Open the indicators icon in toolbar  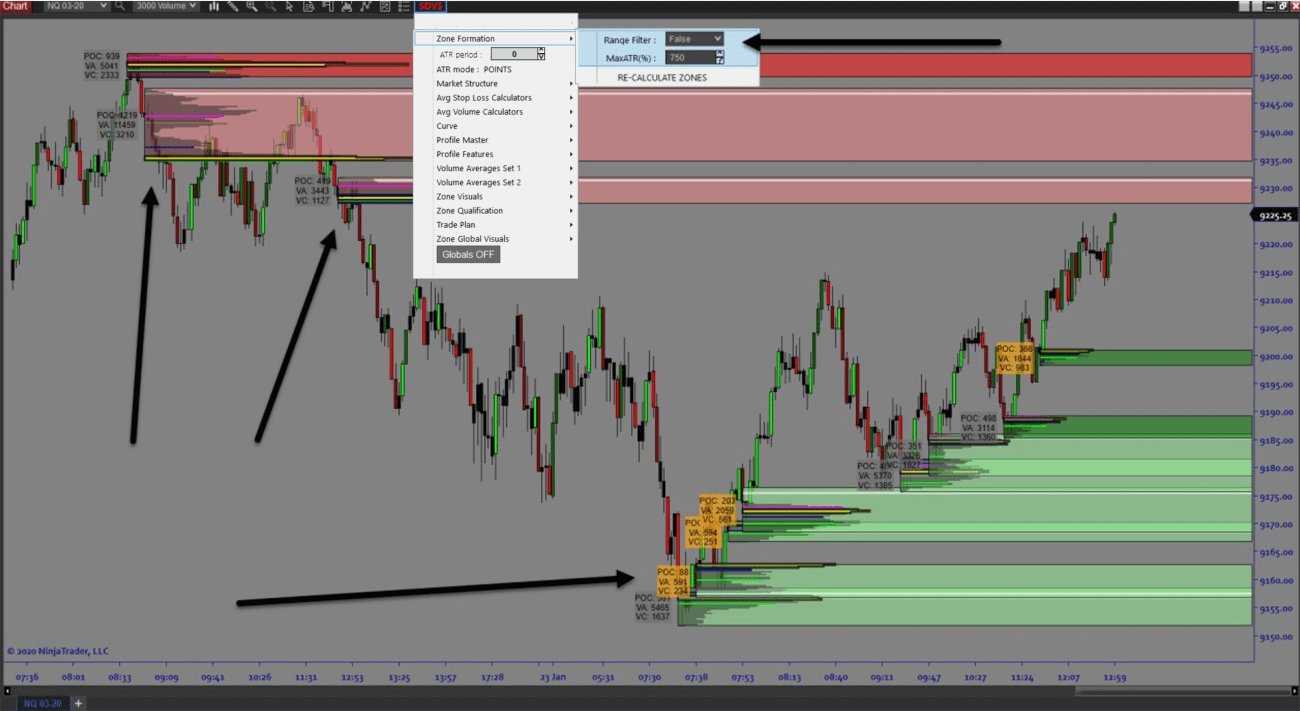click(x=366, y=6)
